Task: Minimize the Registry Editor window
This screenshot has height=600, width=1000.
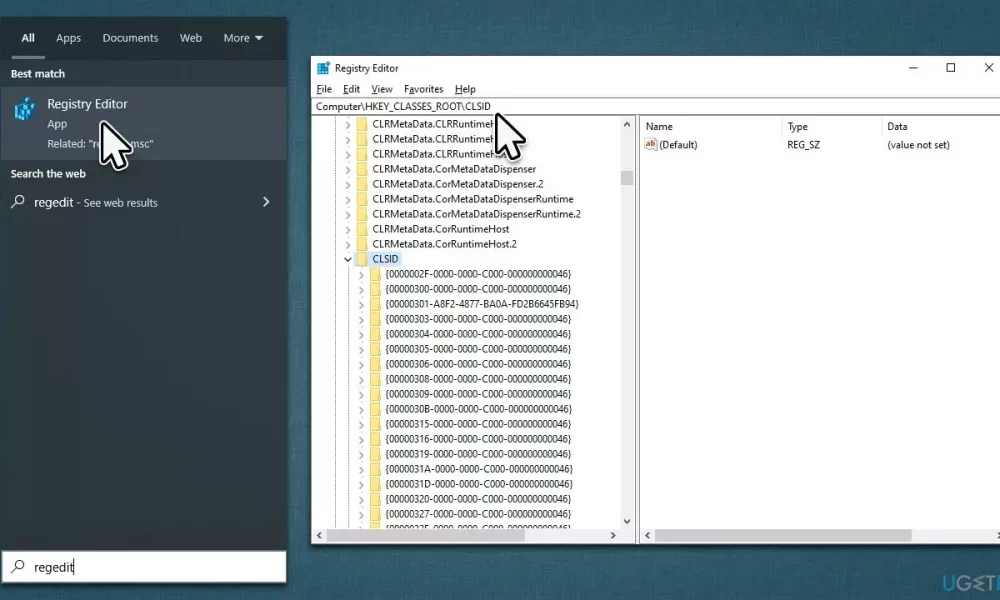Action: 913,68
